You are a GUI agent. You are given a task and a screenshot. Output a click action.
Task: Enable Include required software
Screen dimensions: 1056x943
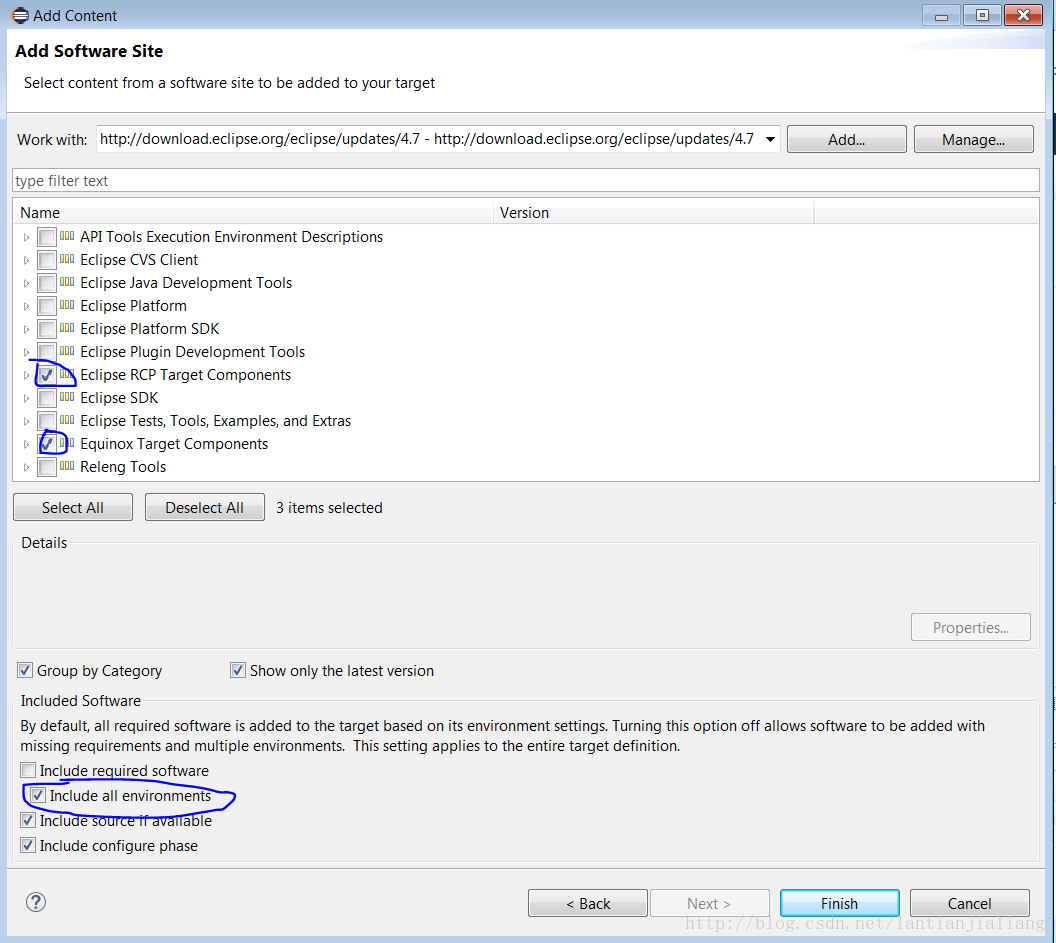[x=28, y=770]
